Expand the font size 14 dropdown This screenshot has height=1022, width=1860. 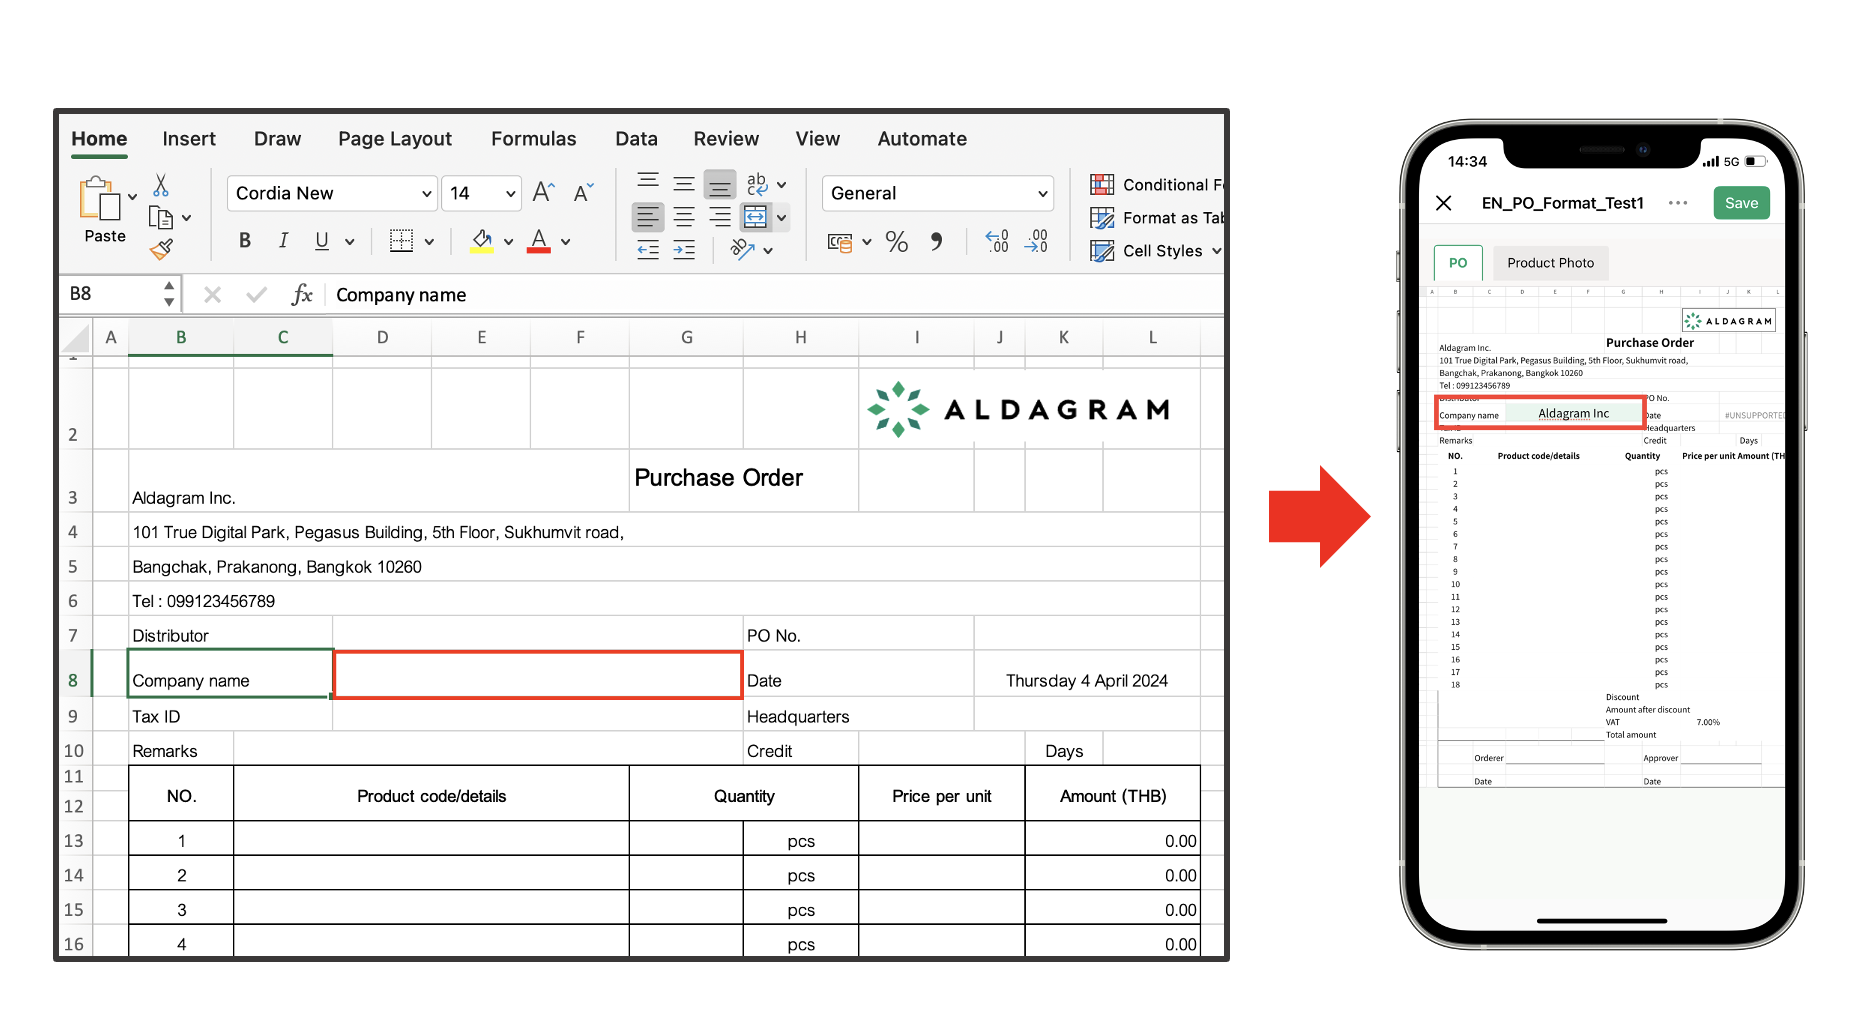click(x=511, y=194)
